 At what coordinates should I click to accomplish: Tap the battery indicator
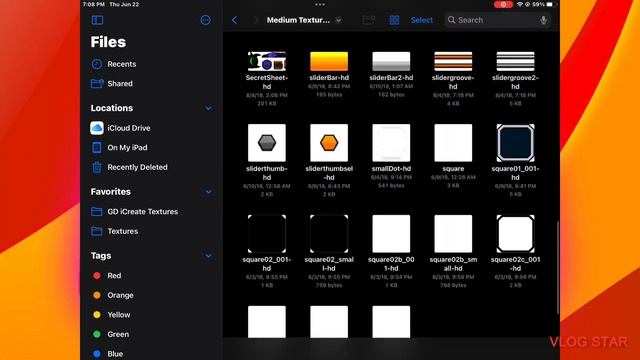click(x=550, y=4)
